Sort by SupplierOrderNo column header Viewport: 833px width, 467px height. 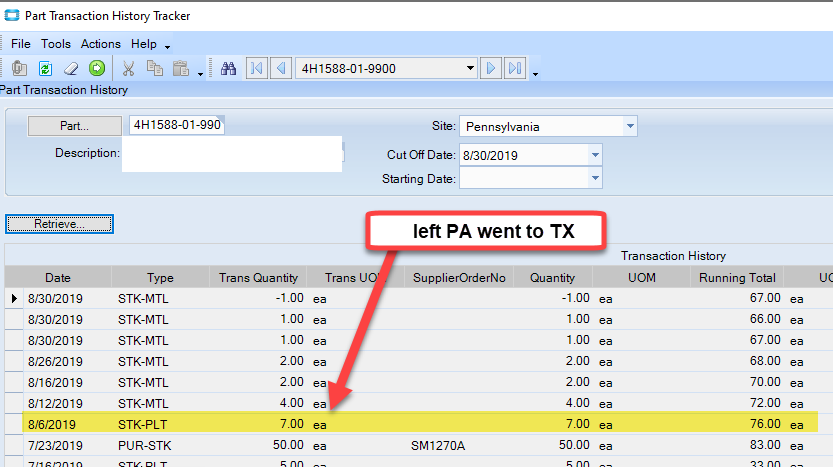click(459, 278)
